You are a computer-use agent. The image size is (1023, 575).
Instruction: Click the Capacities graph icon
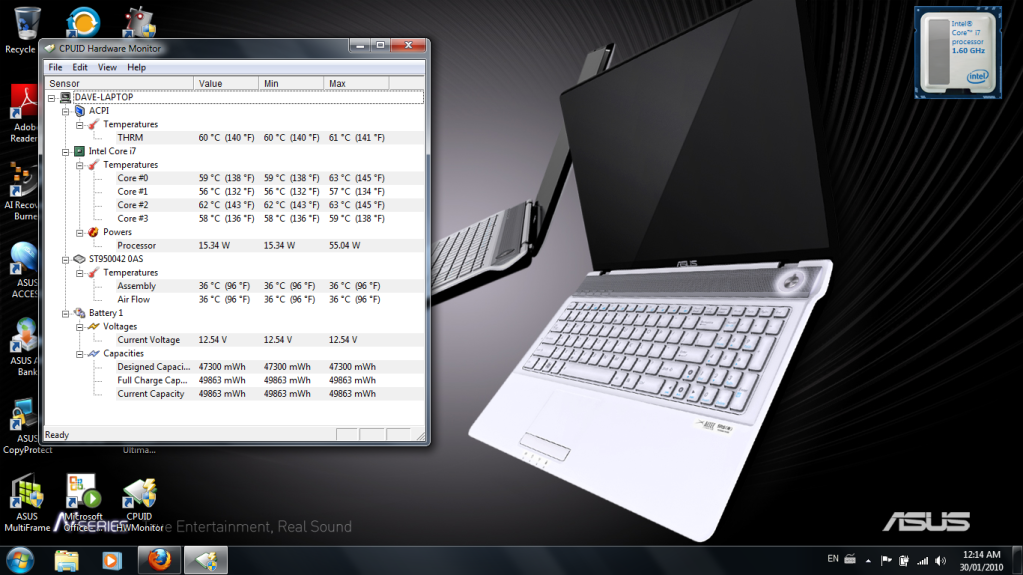pyautogui.click(x=94, y=354)
